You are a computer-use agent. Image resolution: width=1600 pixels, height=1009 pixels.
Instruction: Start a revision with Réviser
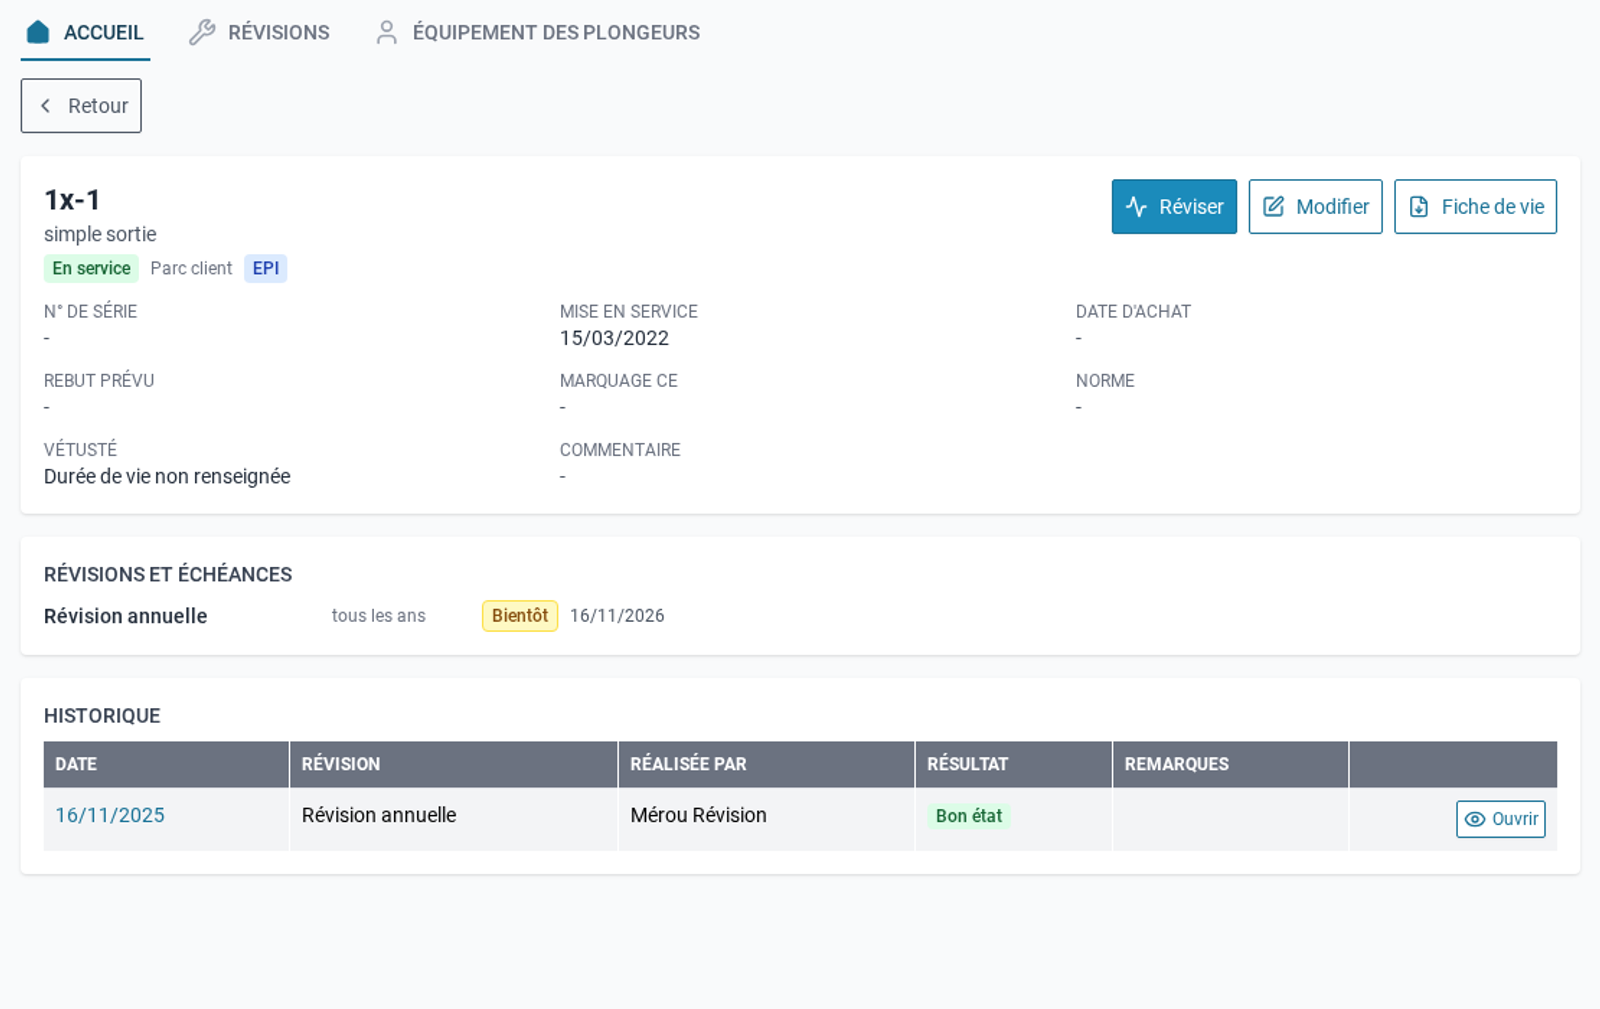click(1174, 207)
